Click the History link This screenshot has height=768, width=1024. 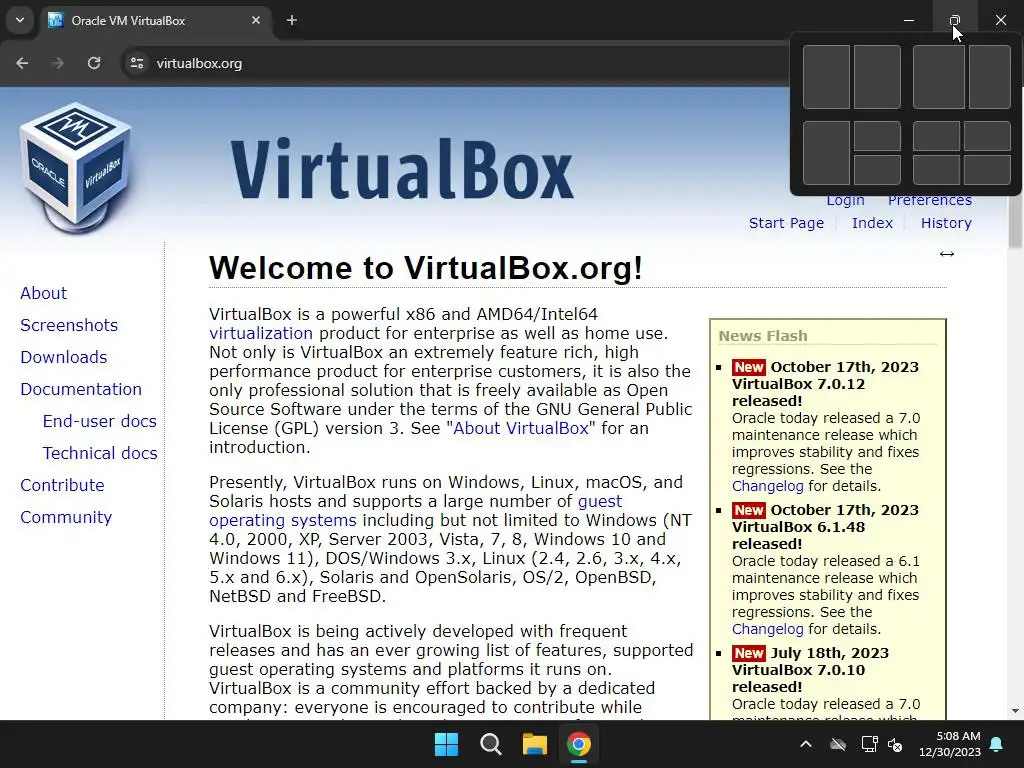tap(946, 223)
